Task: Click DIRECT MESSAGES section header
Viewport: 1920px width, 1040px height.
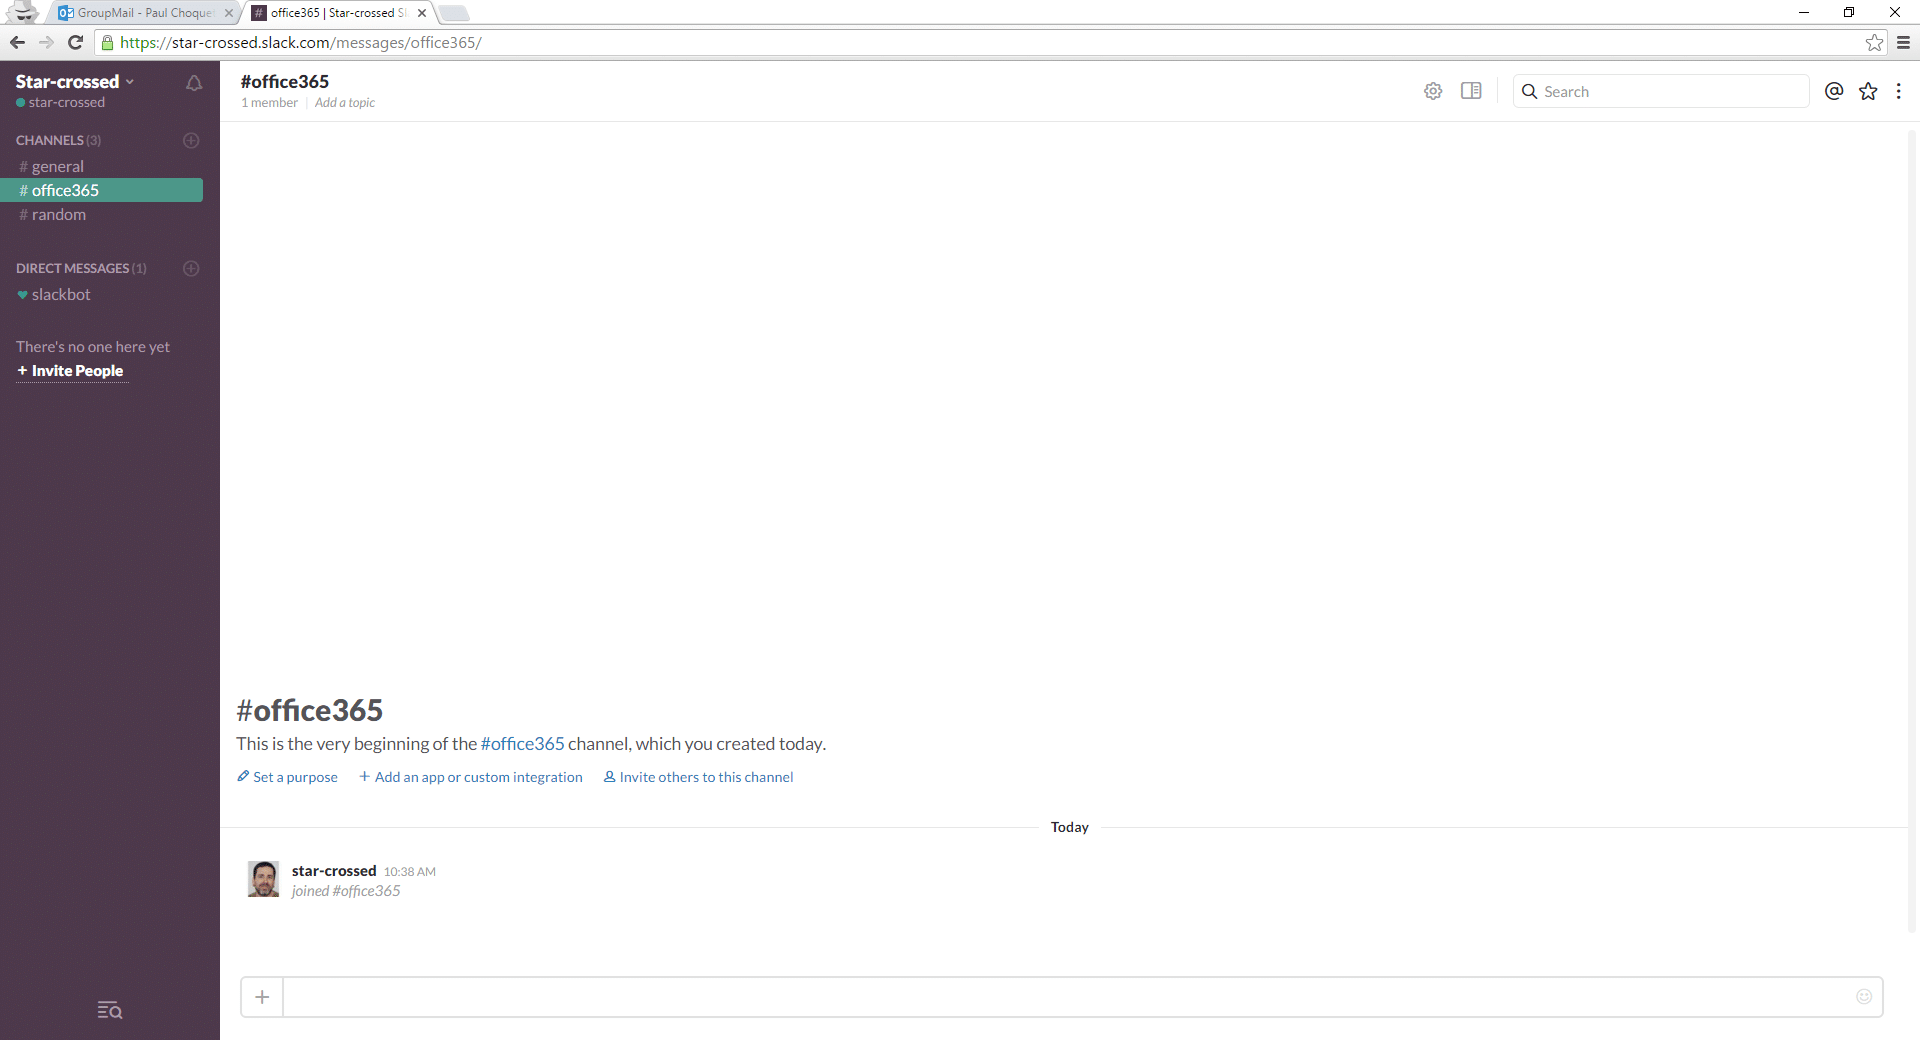Action: point(81,268)
